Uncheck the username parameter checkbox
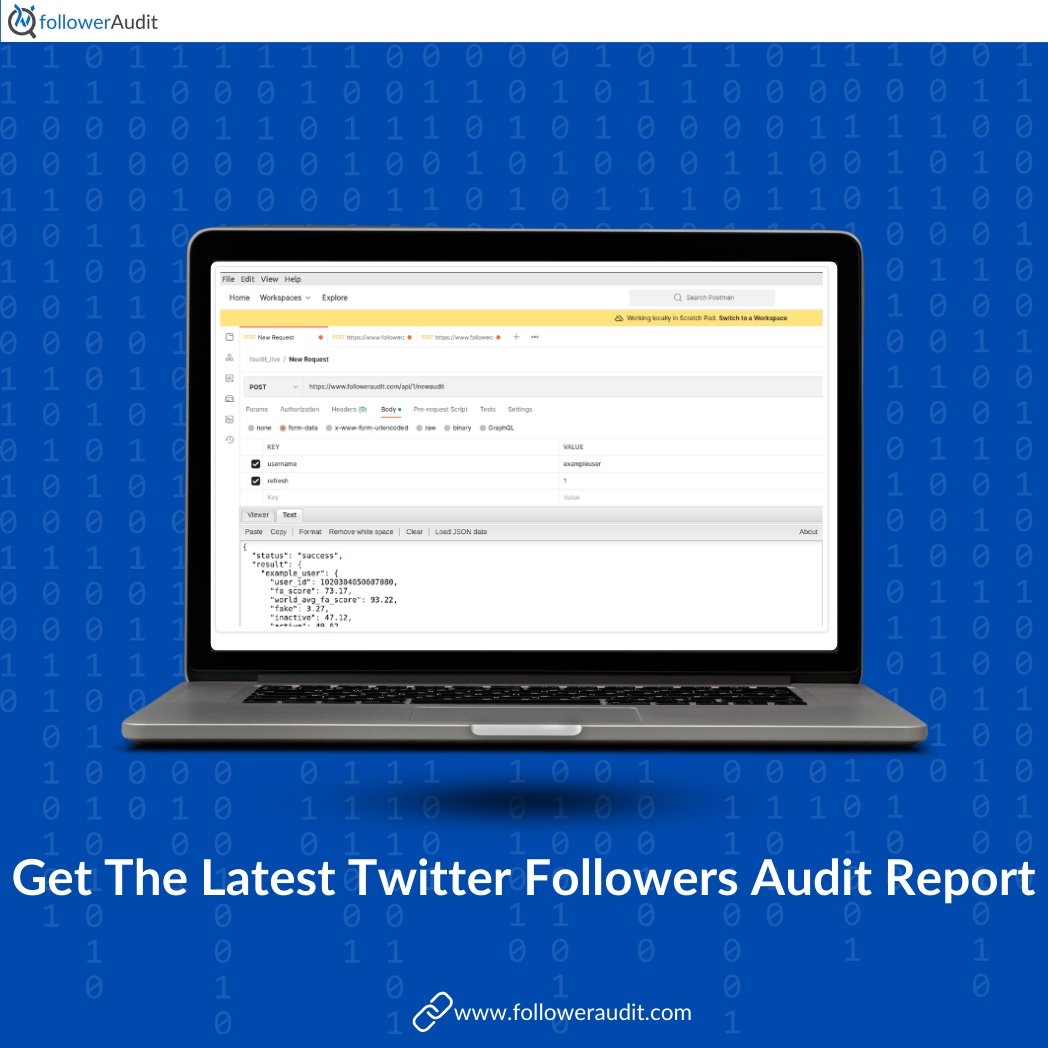Image resolution: width=1048 pixels, height=1048 pixels. pos(255,464)
